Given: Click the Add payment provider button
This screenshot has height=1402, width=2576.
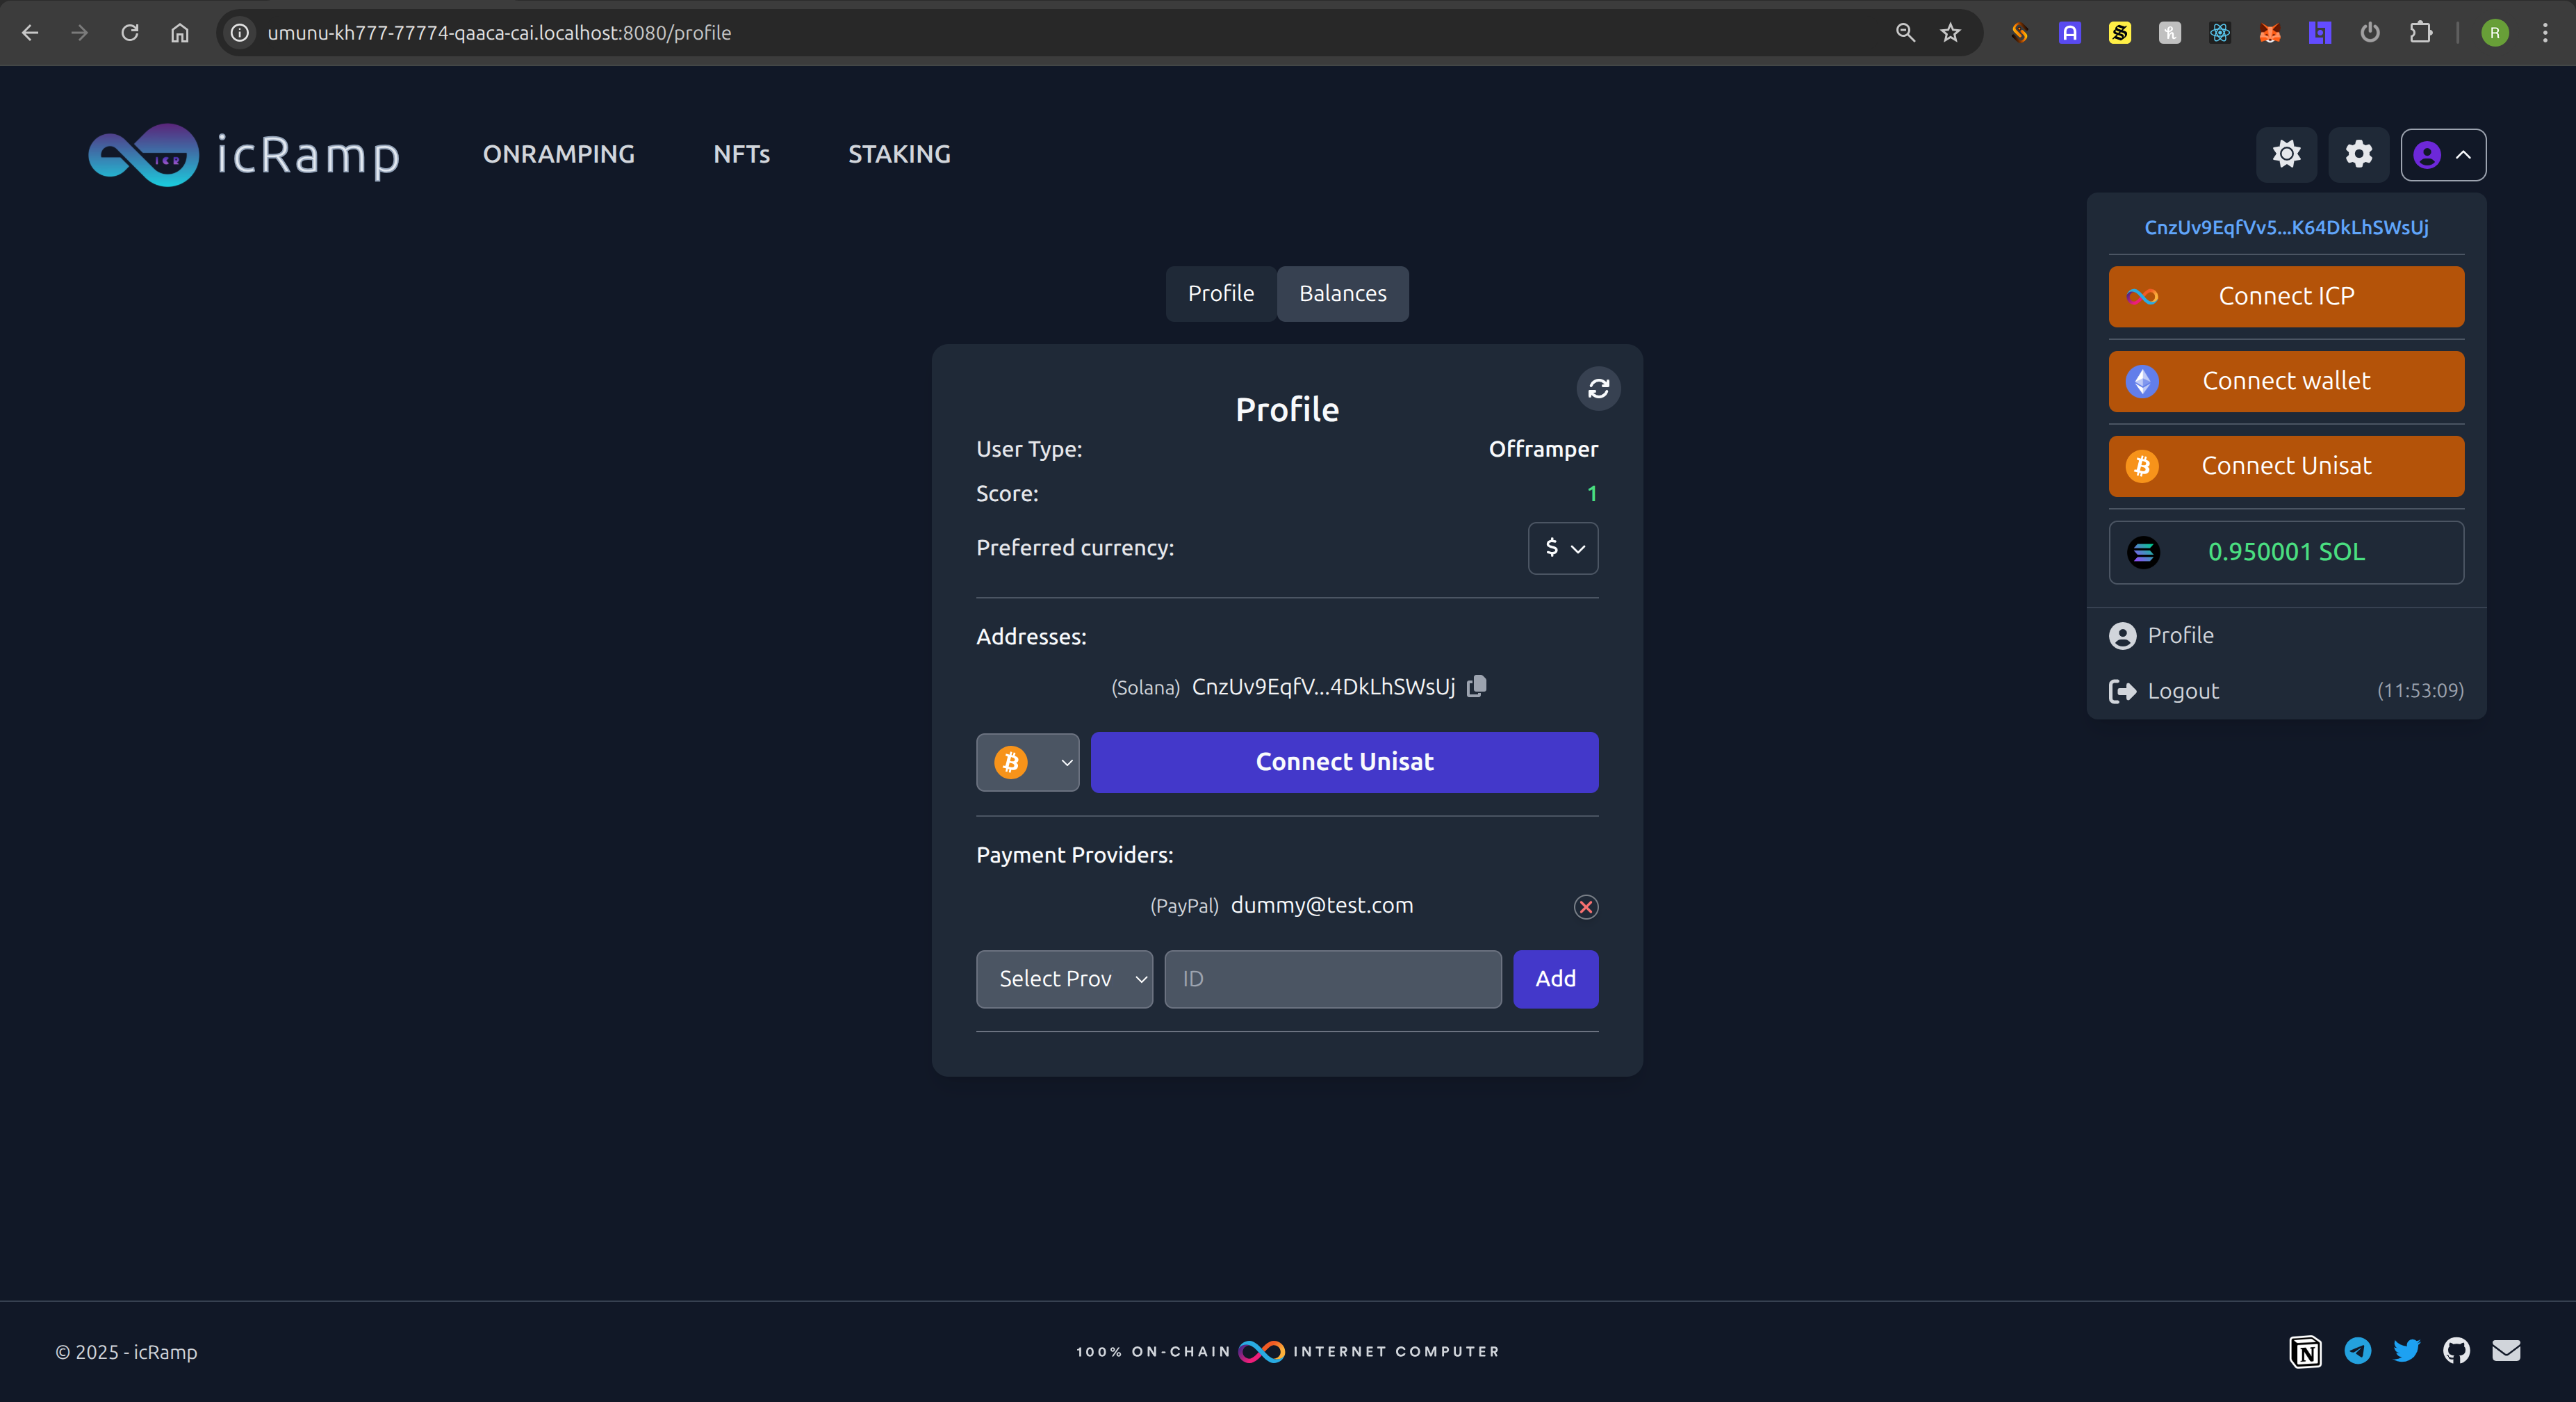Looking at the screenshot, I should pos(1555,978).
